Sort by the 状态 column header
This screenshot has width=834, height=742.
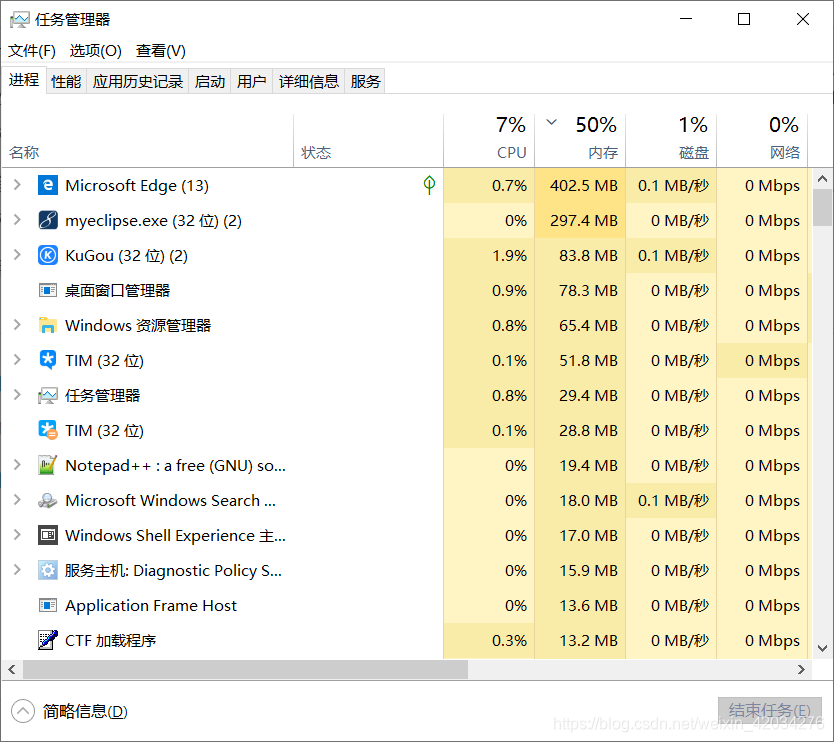coord(368,141)
